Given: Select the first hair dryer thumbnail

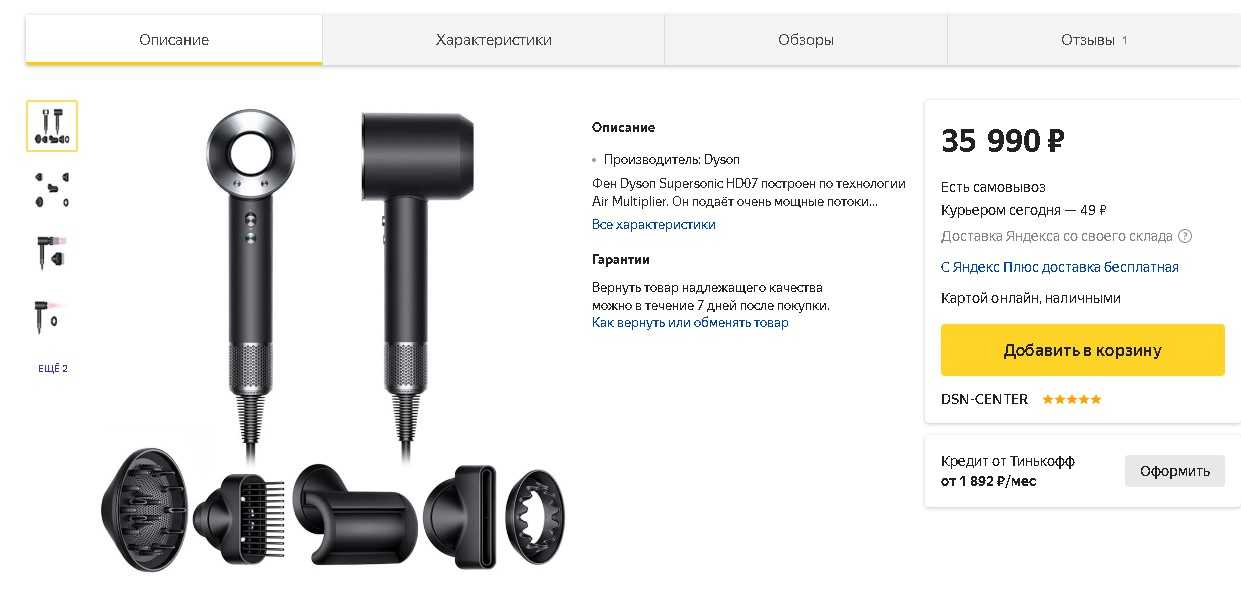Looking at the screenshot, I should point(52,126).
